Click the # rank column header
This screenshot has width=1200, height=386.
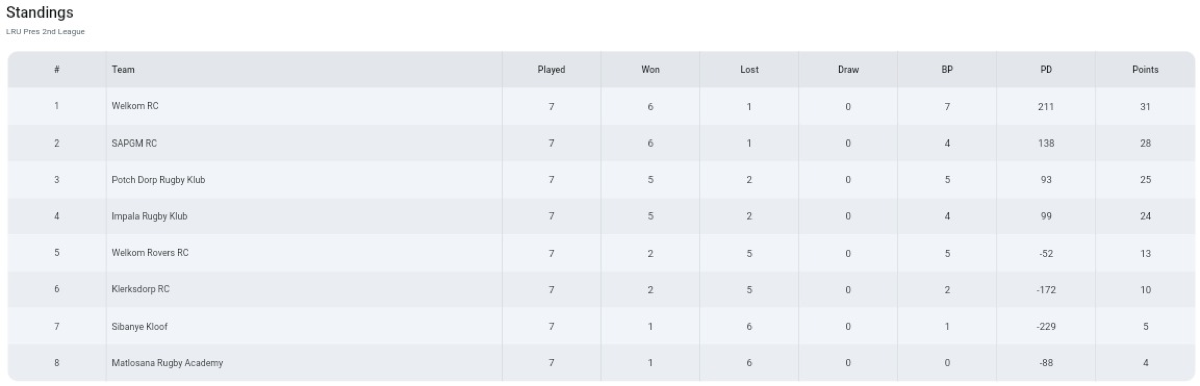pos(57,70)
